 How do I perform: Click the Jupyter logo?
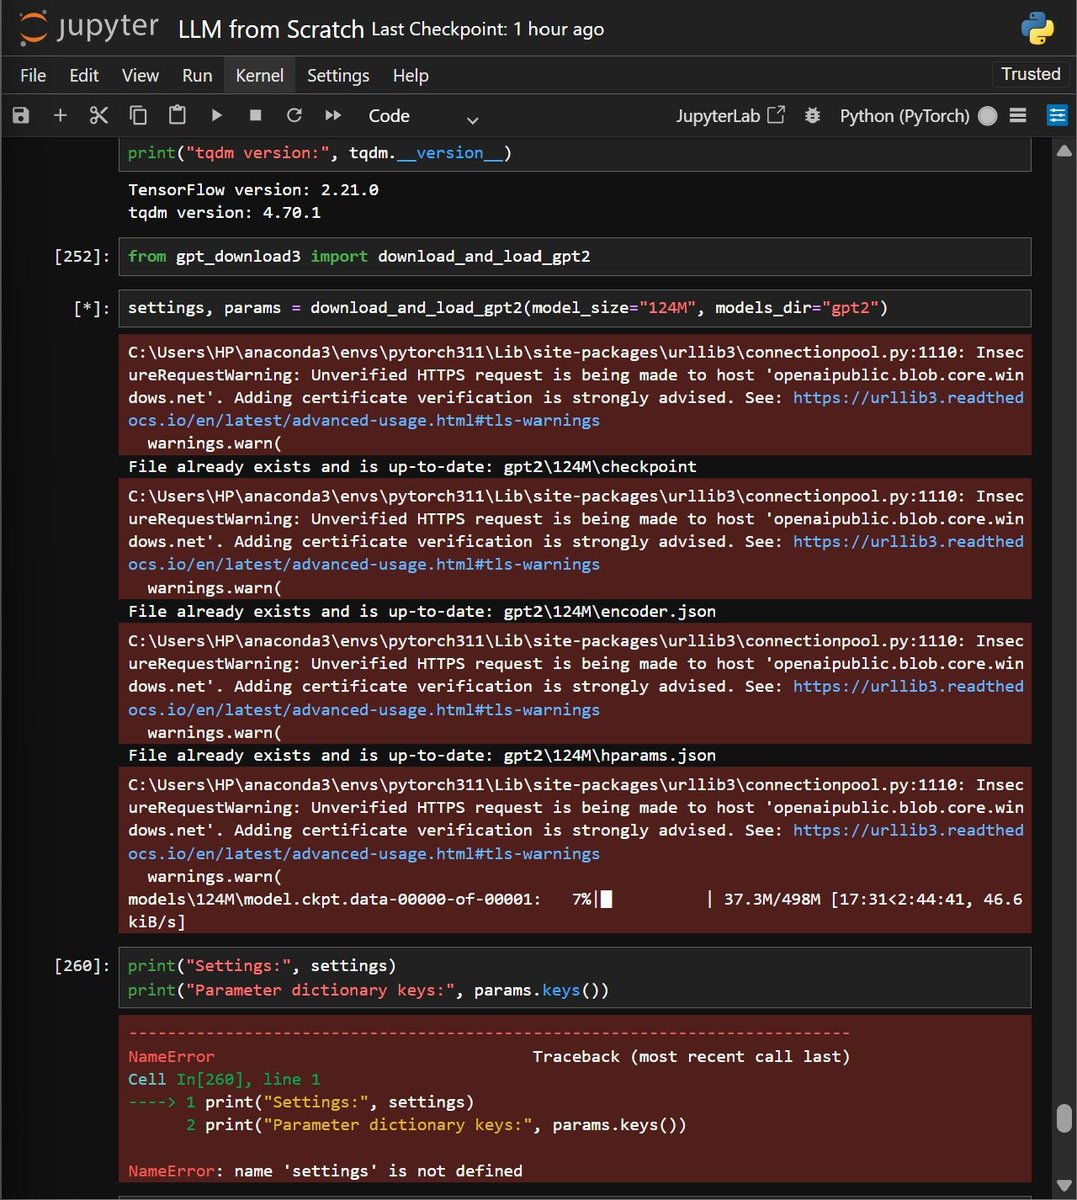point(89,28)
